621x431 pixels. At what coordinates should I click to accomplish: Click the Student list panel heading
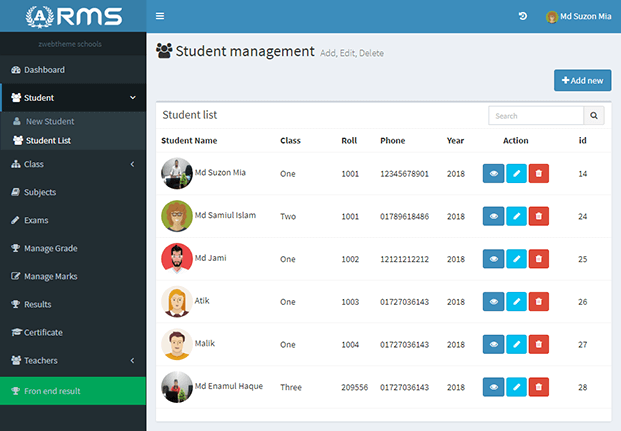pos(190,115)
